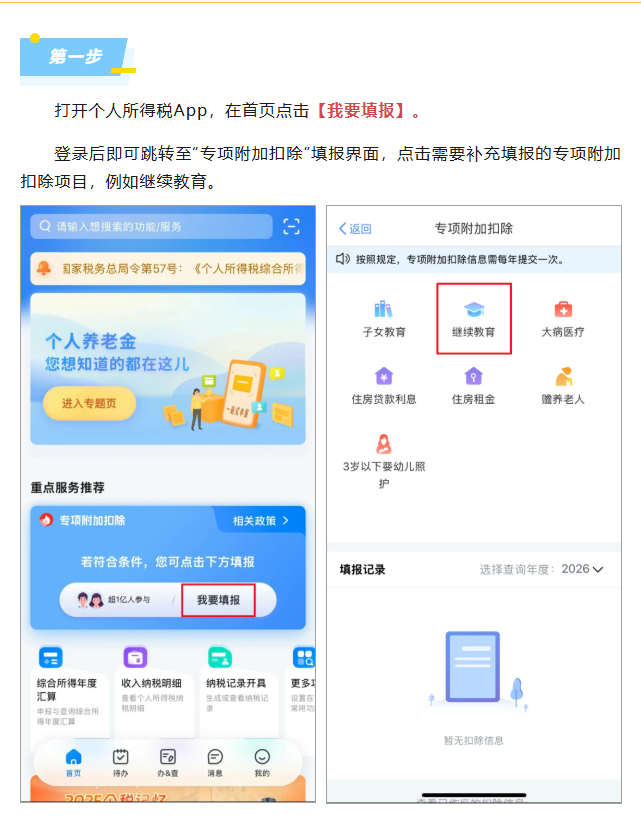Switch to the 消息 bottom tab

tap(215, 763)
